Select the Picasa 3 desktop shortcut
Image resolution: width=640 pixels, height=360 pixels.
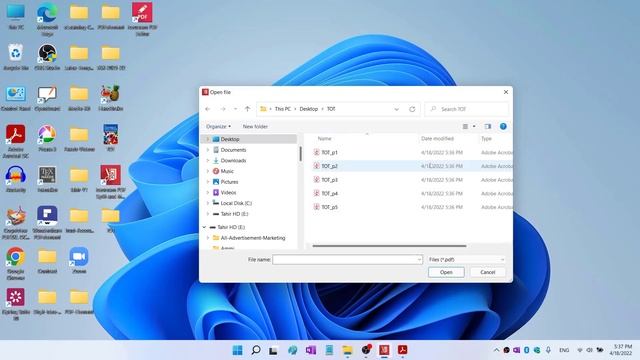pos(47,138)
